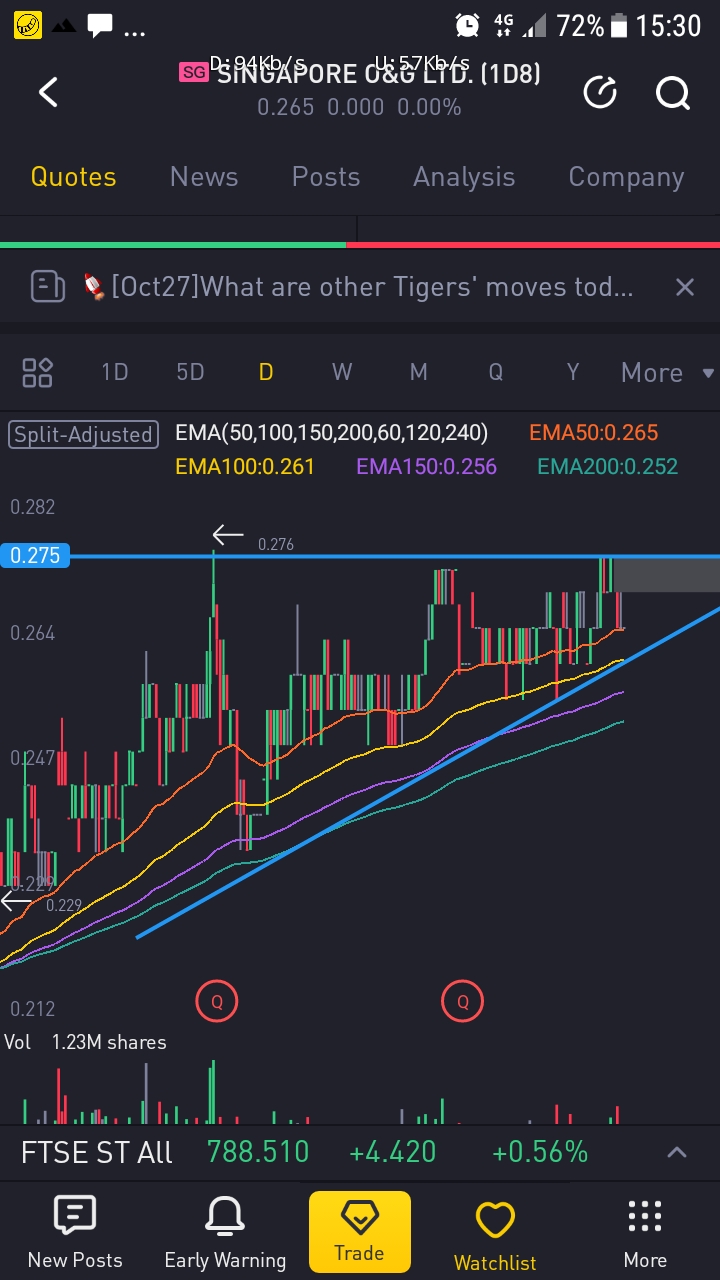Tap the refresh quote icon
This screenshot has height=1280, width=720.
point(600,93)
